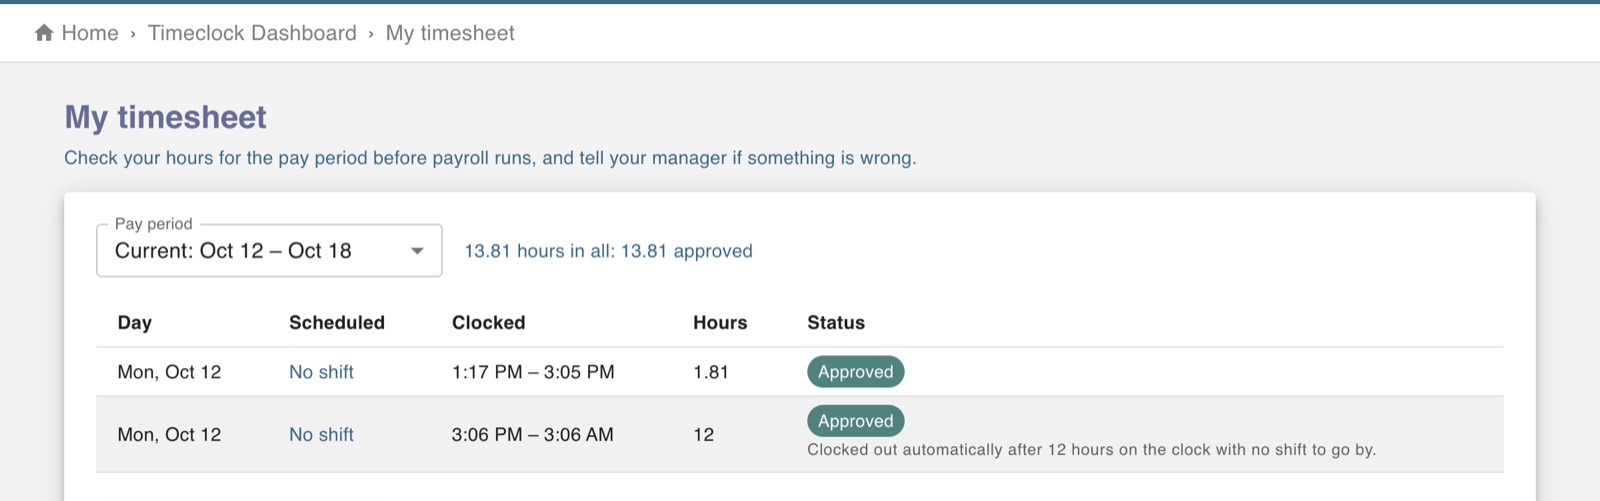Image resolution: width=1600 pixels, height=501 pixels.
Task: Click Mon, Oct 12 in the 12 hours row
Action: tap(169, 435)
